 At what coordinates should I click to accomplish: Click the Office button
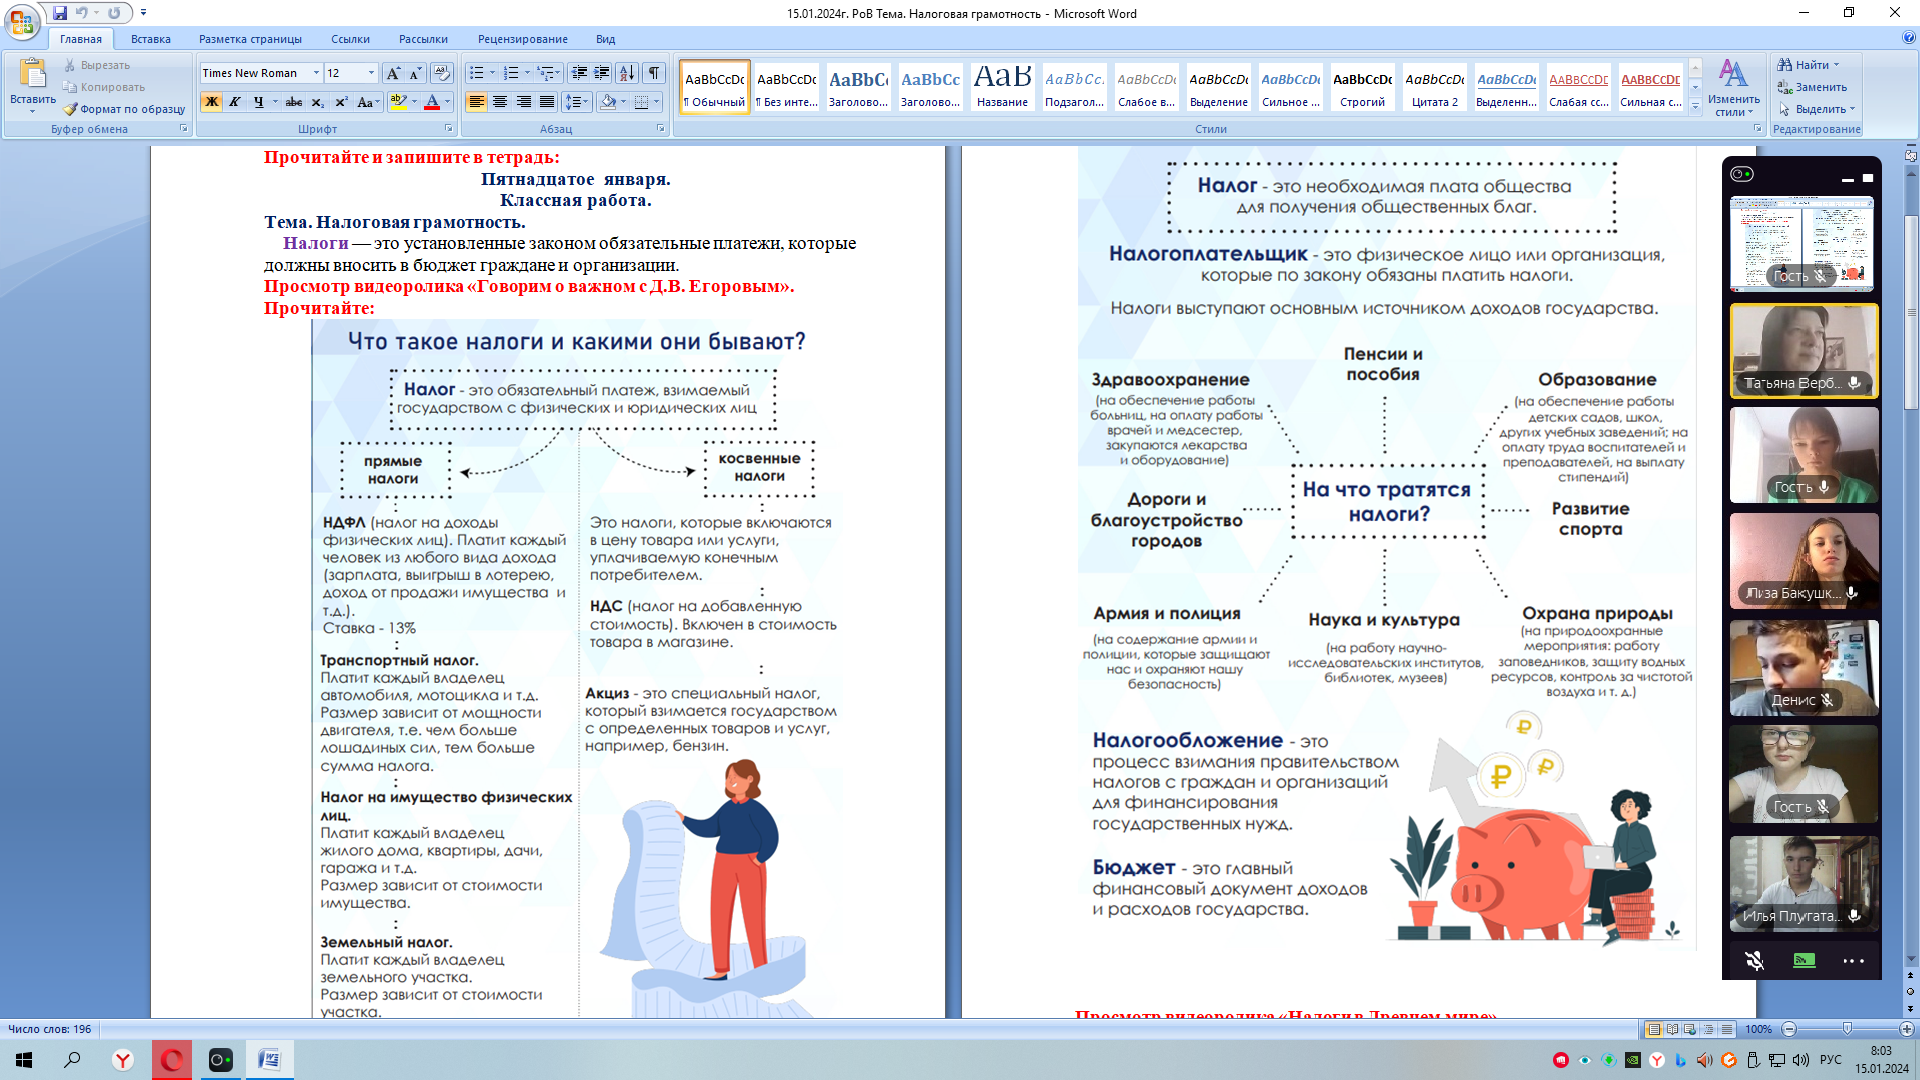22,22
